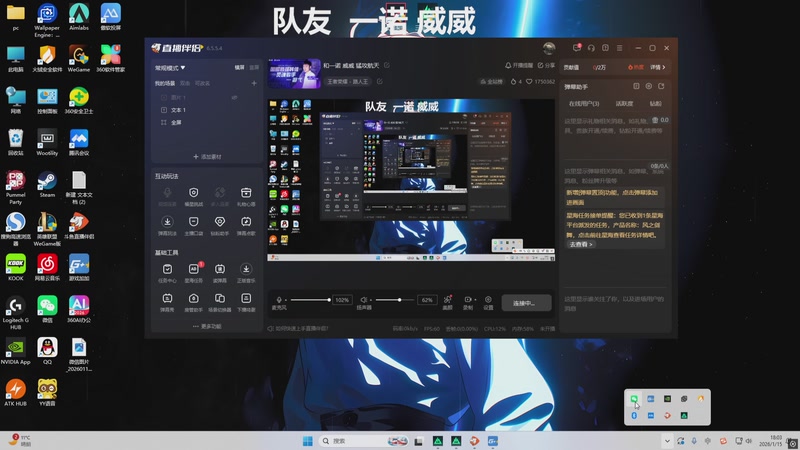Open the message icon with red badge

[577, 47]
